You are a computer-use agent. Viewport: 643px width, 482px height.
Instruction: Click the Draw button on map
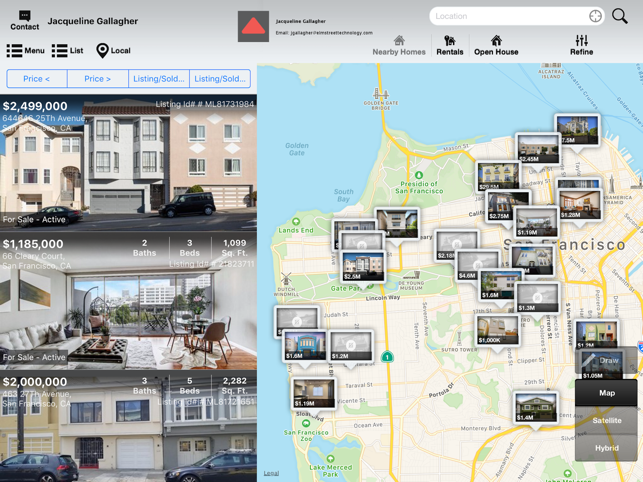pyautogui.click(x=606, y=361)
